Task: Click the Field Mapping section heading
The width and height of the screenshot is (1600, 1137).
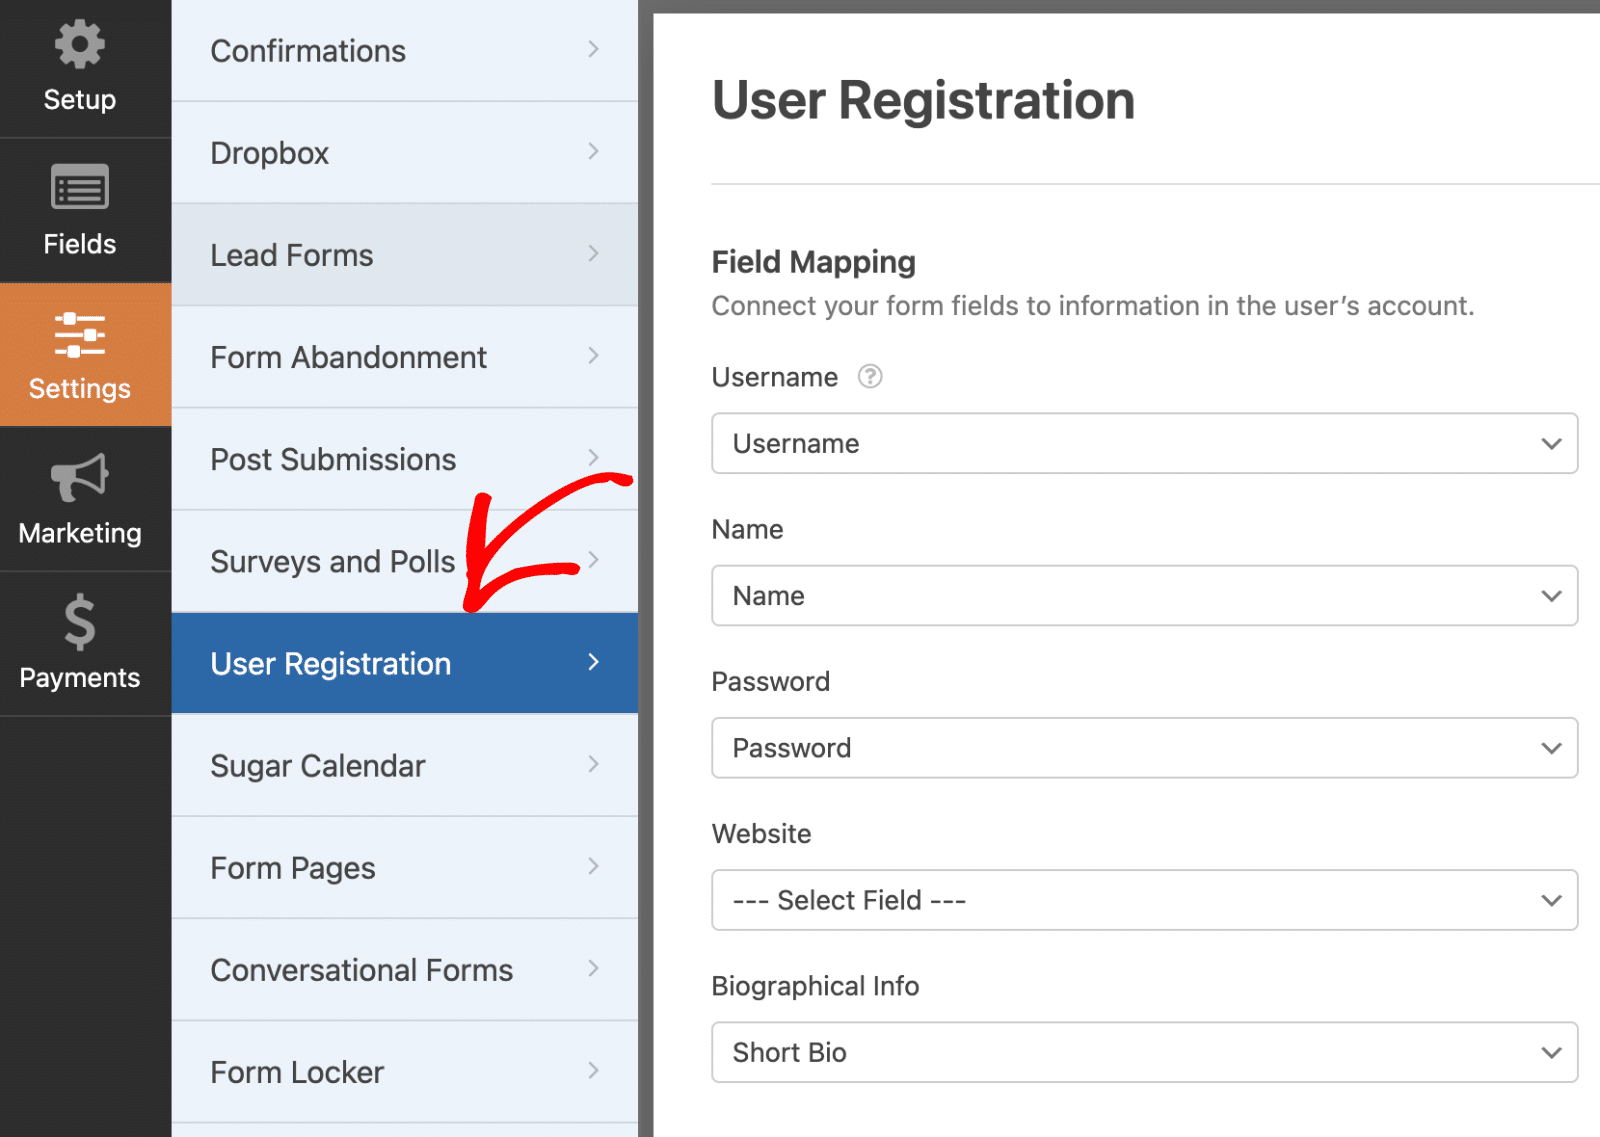Action: 813,262
